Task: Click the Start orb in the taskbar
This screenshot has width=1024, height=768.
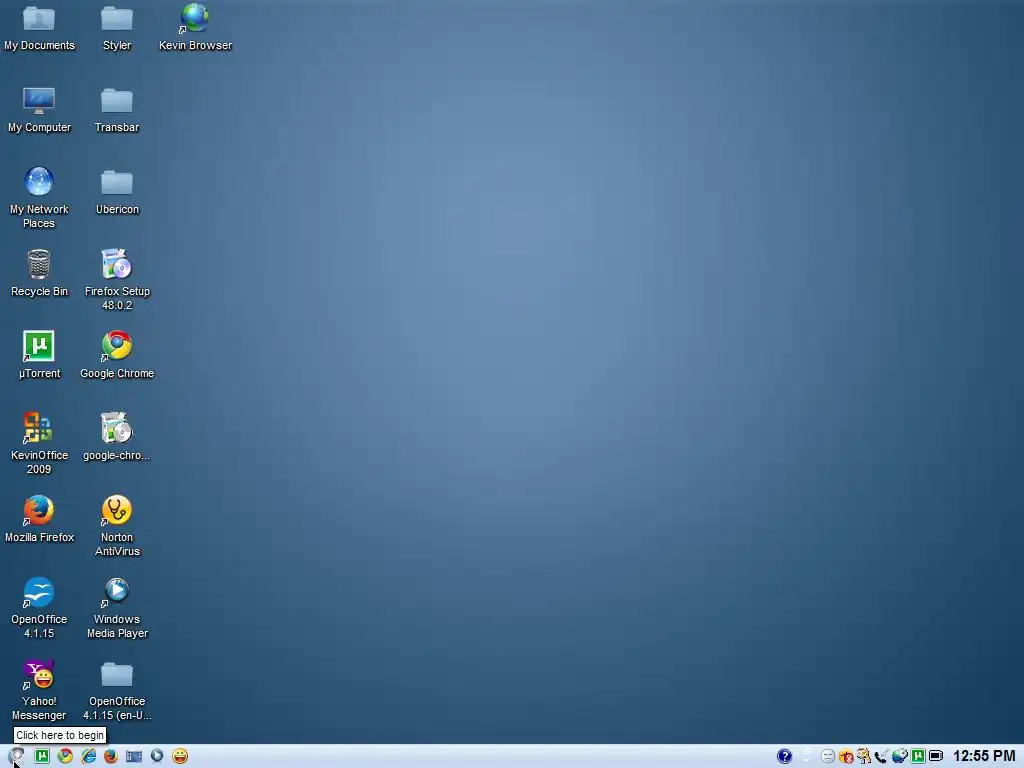Action: (x=16, y=756)
